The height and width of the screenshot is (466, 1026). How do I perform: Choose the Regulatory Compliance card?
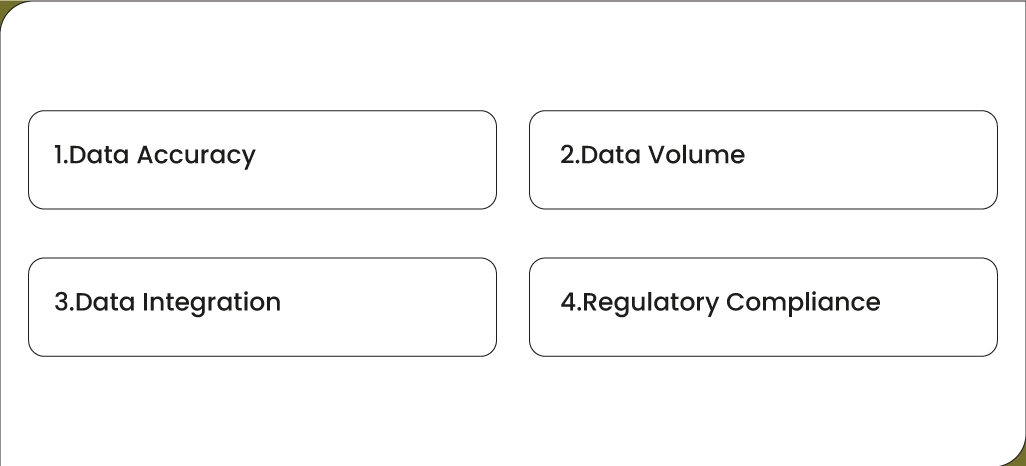point(763,307)
